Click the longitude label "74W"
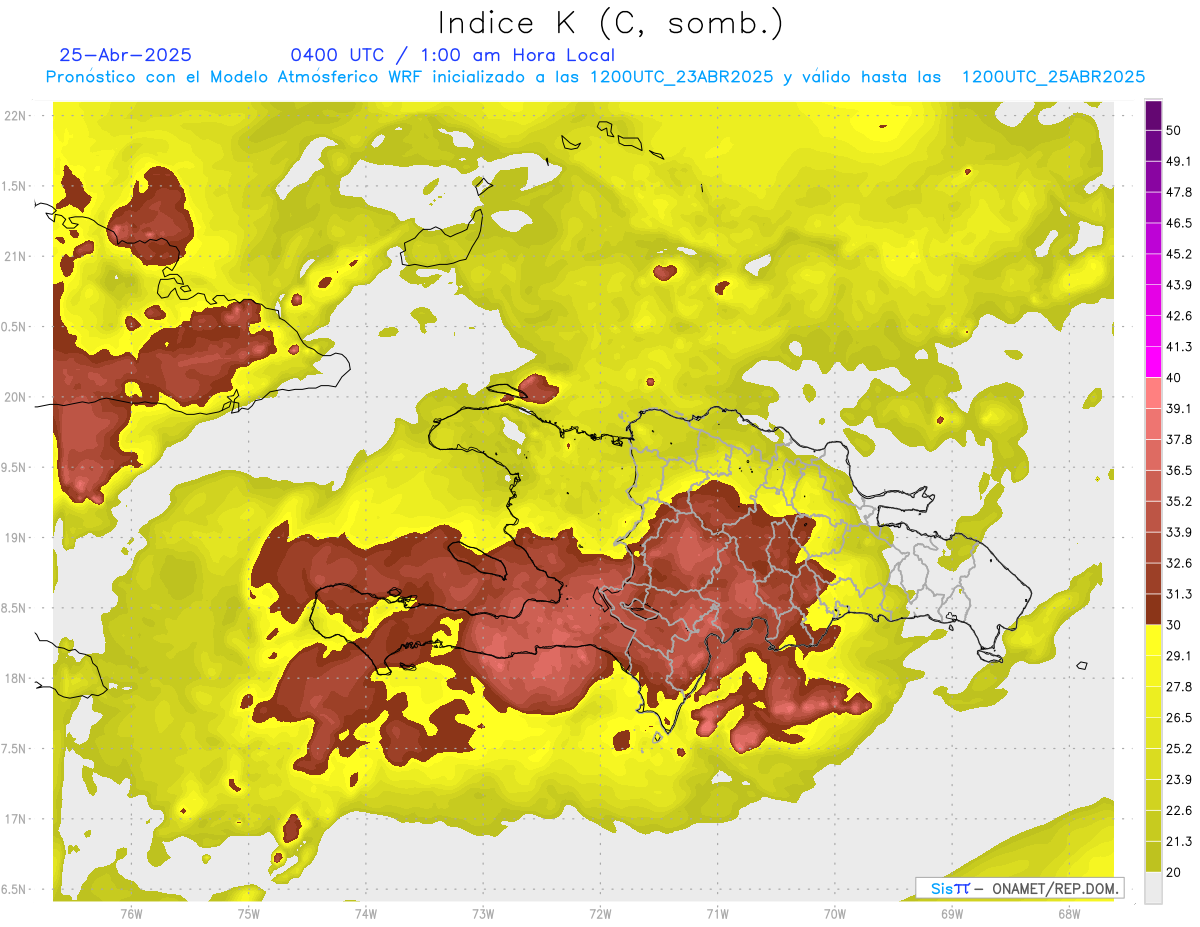Viewport: 1200px width, 927px height. coord(366,914)
